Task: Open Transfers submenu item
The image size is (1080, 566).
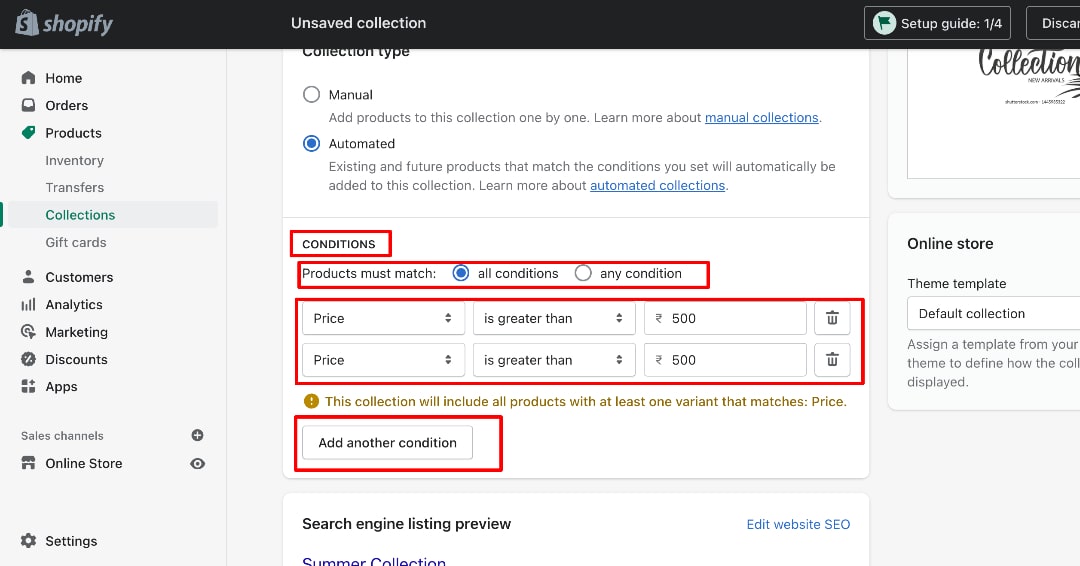Action: pyautogui.click(x=74, y=187)
